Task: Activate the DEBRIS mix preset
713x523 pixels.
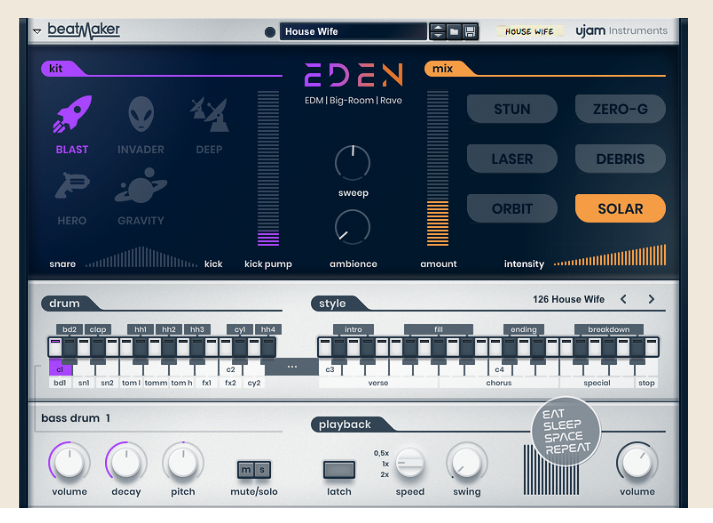Action: [x=620, y=159]
